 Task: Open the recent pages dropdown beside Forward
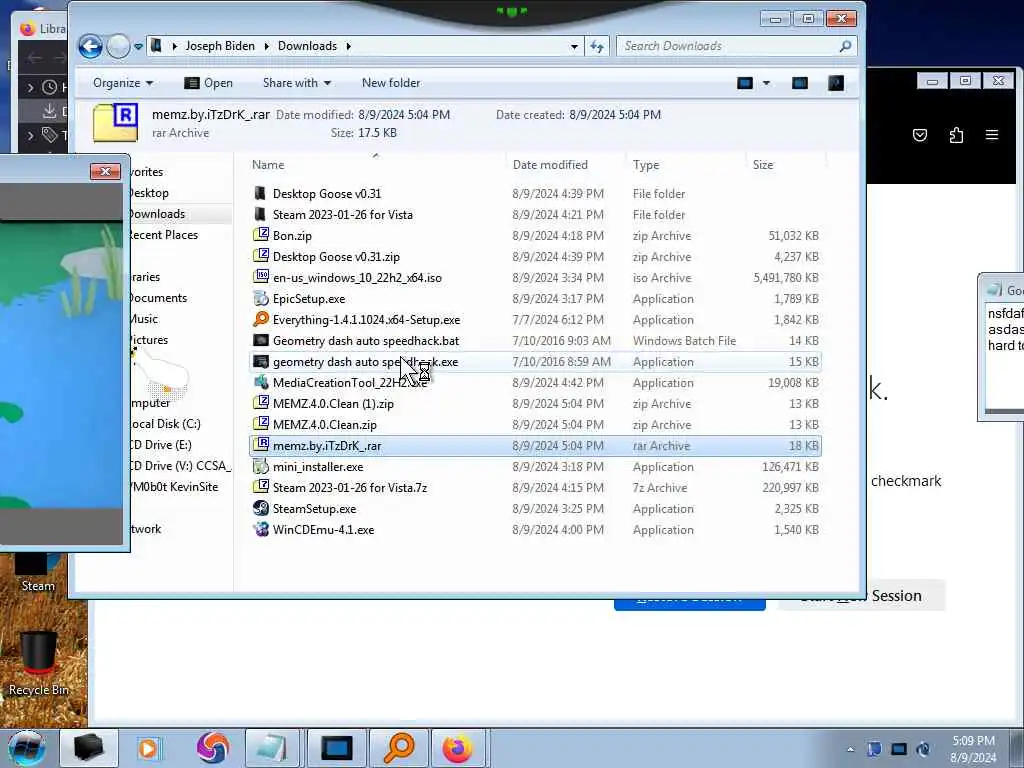click(138, 46)
